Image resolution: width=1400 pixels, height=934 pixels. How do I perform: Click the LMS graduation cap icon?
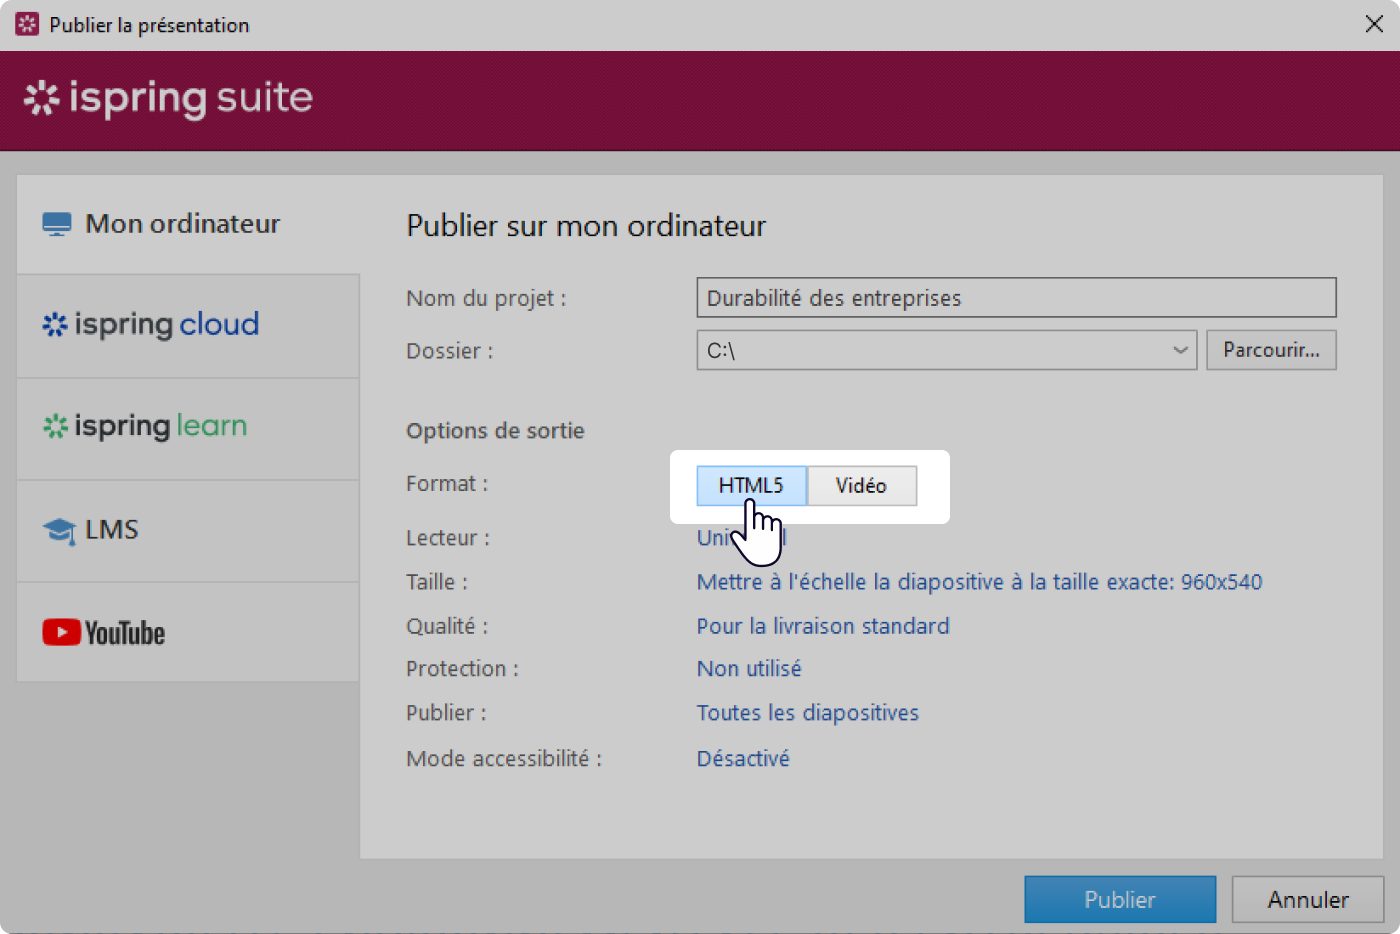click(x=59, y=531)
